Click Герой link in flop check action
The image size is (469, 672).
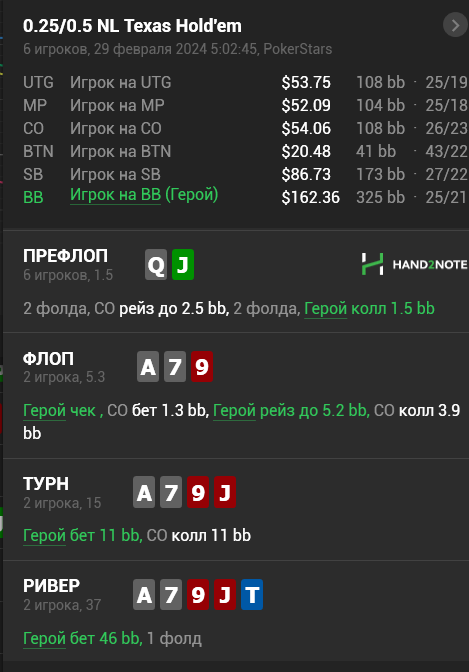(45, 411)
